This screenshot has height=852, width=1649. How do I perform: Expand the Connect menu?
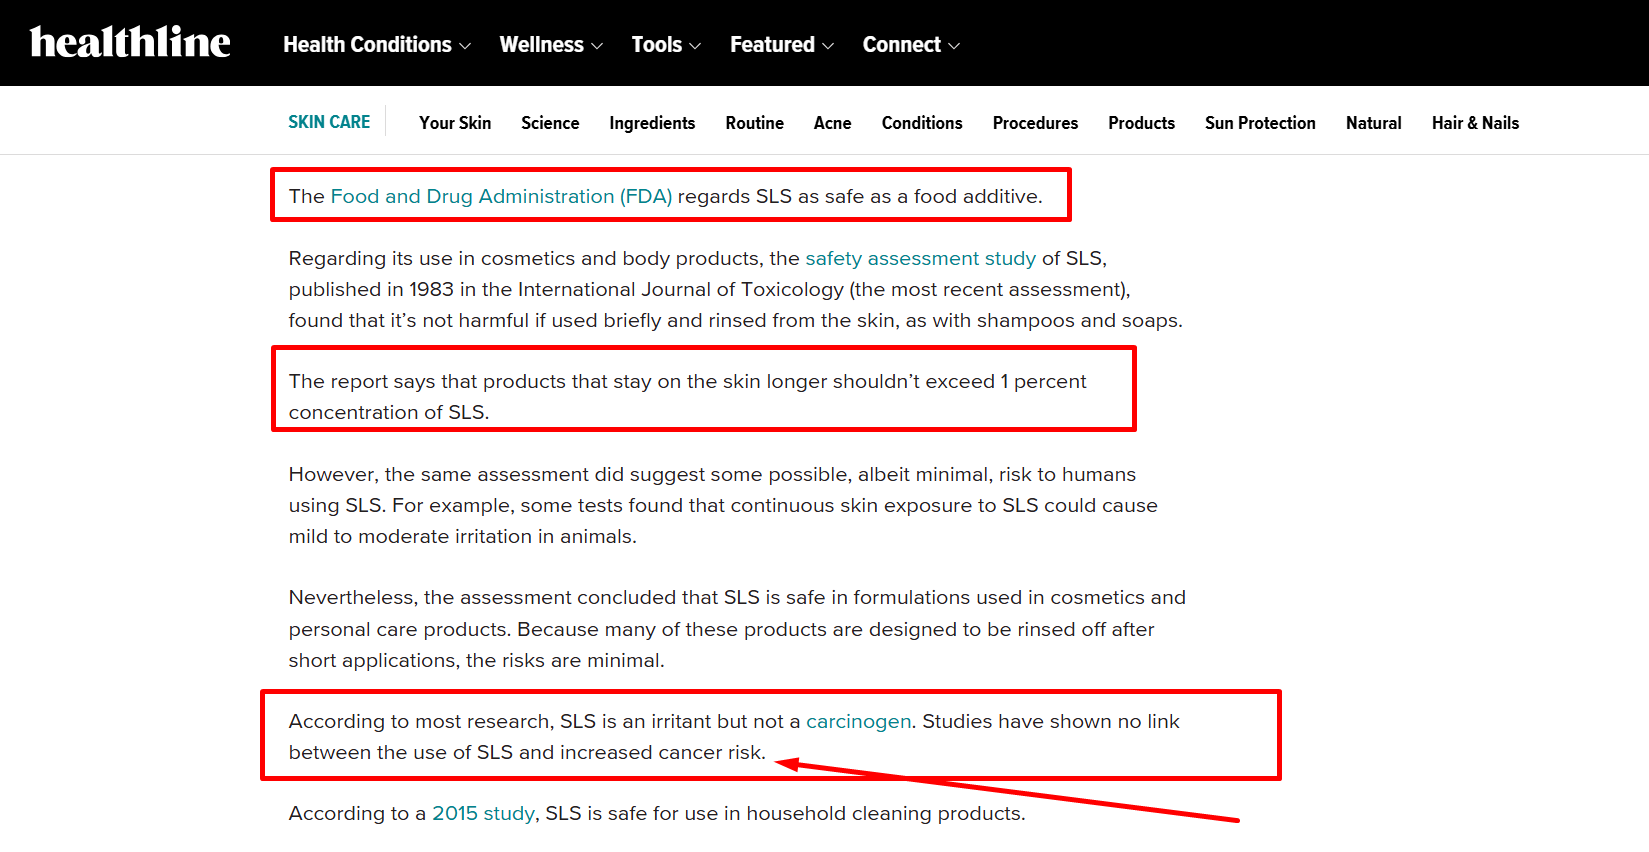911,45
